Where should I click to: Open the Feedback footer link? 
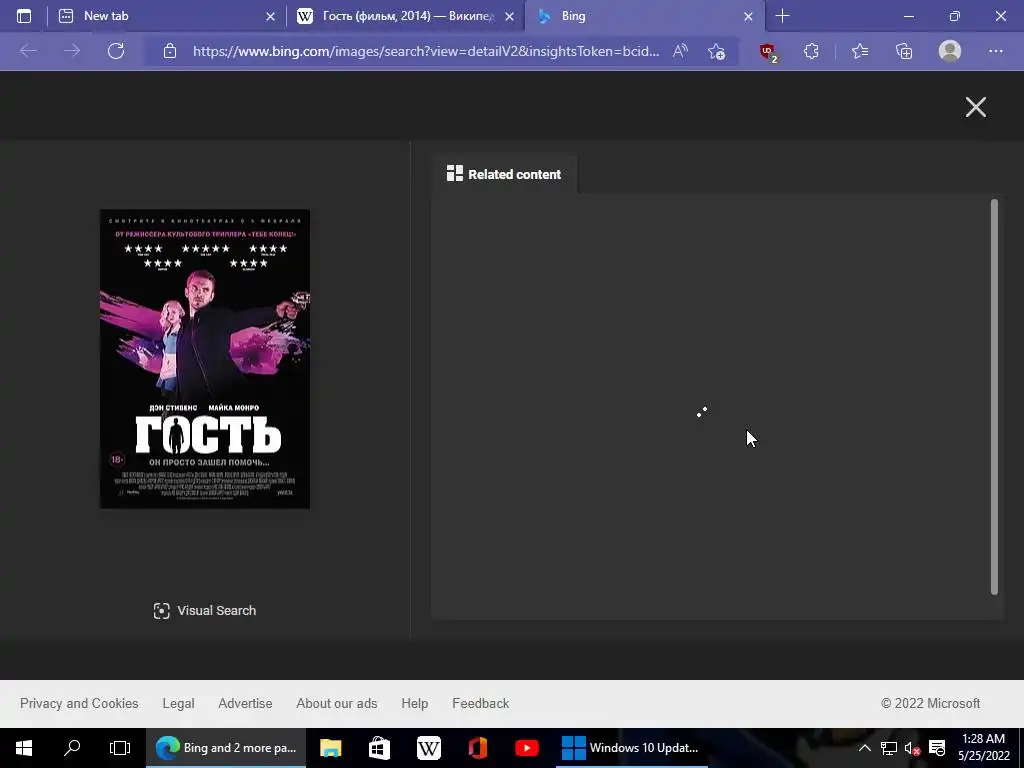(481, 703)
